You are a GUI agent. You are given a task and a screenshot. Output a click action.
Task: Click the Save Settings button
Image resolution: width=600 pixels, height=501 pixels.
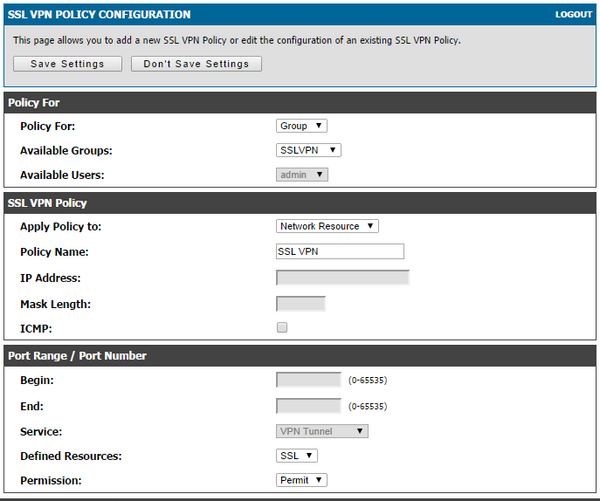(67, 64)
